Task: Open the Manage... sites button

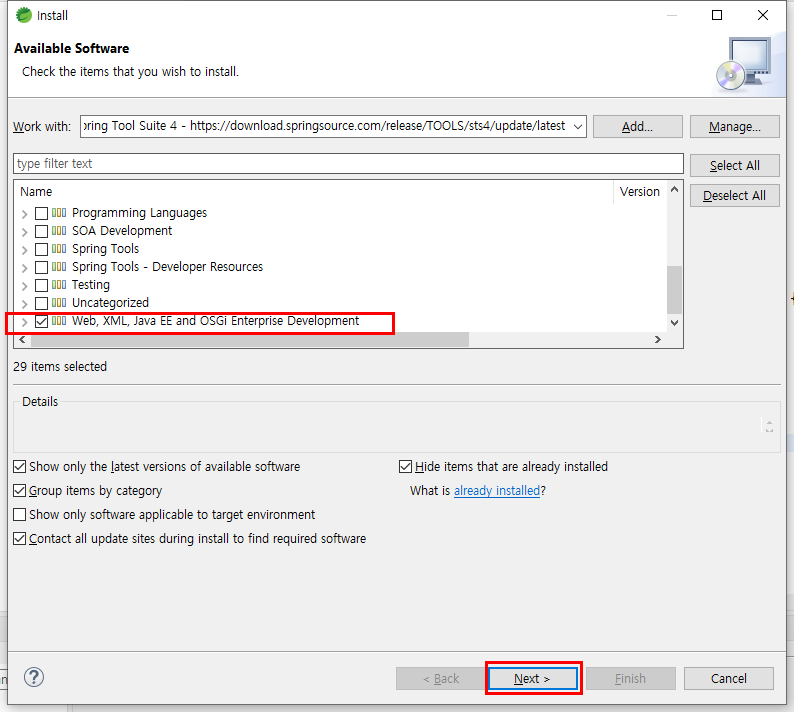Action: 734,127
